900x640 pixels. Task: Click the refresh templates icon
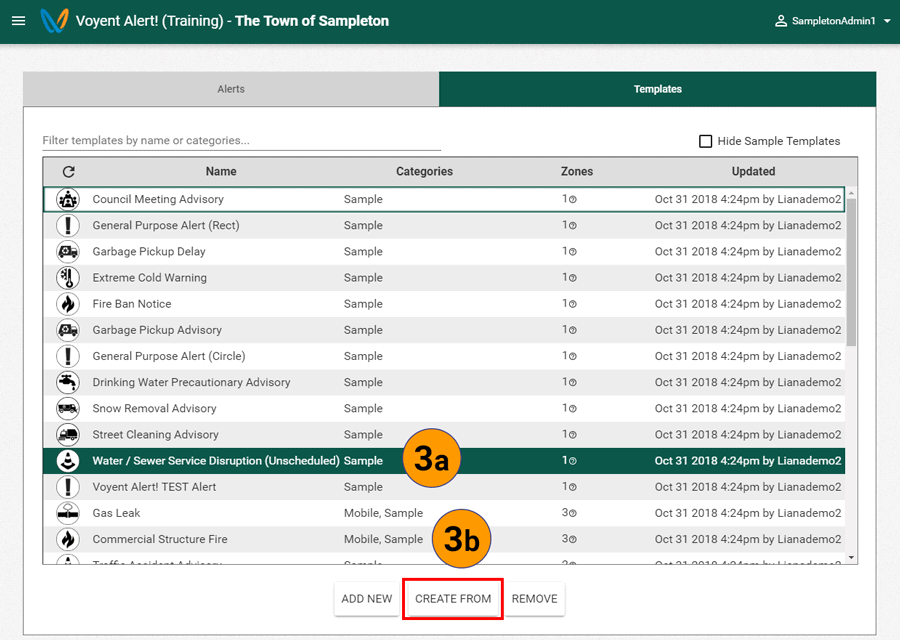tap(68, 172)
